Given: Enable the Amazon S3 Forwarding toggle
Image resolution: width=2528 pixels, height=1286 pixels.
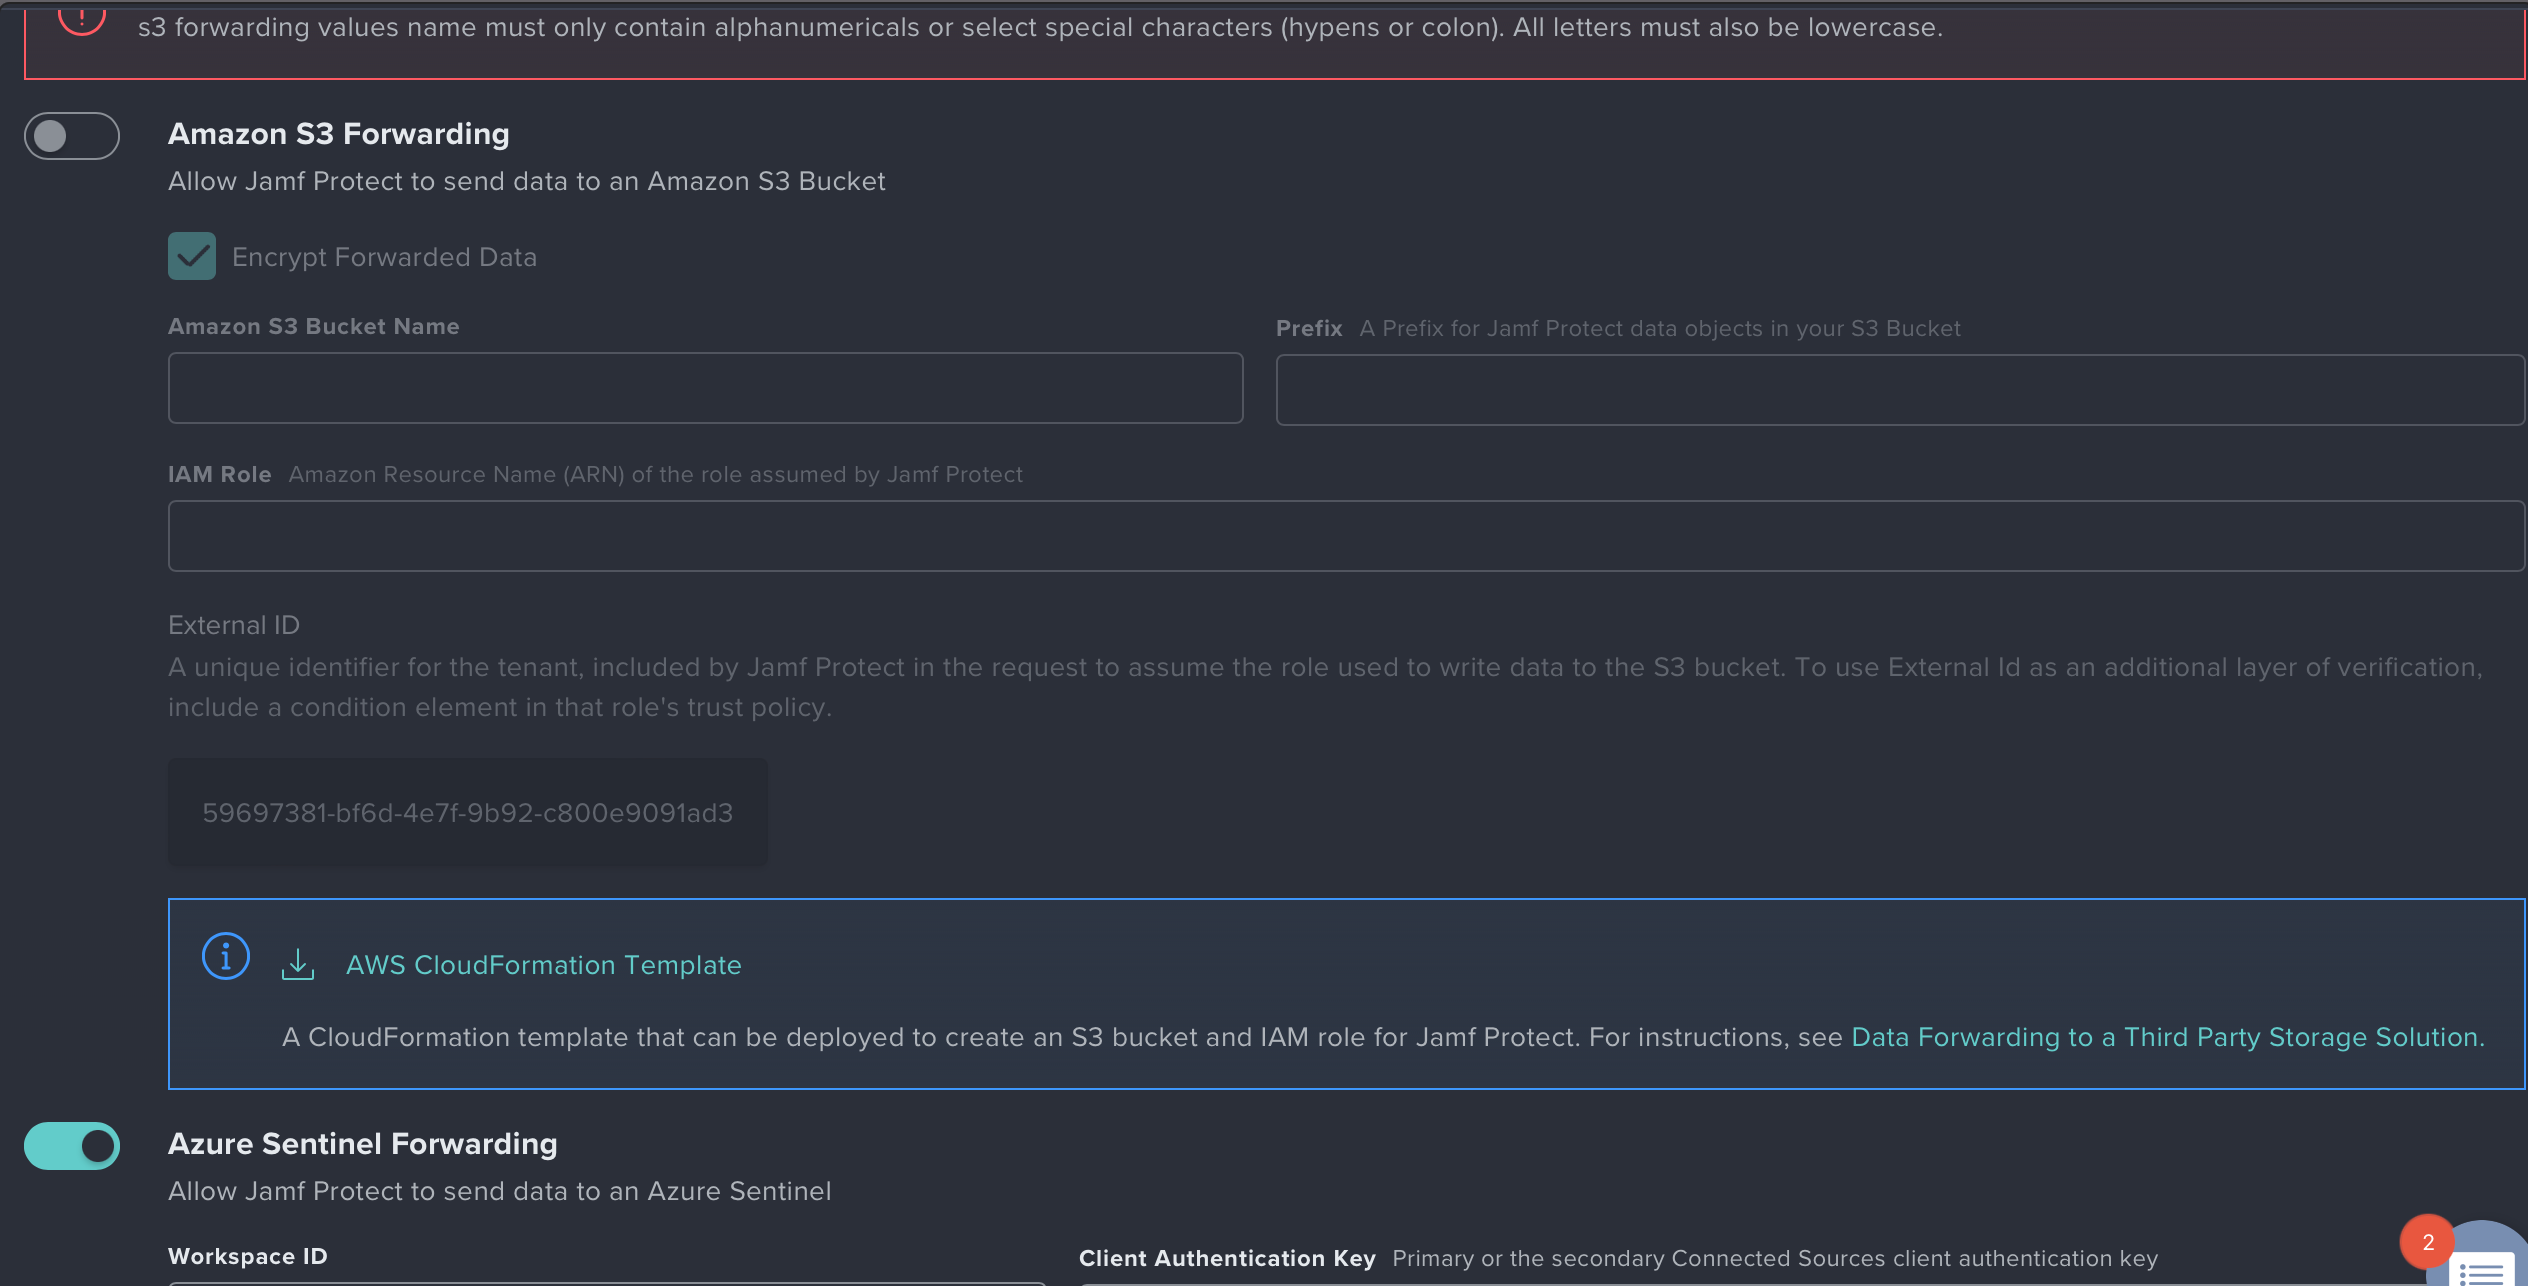Looking at the screenshot, I should (x=72, y=136).
